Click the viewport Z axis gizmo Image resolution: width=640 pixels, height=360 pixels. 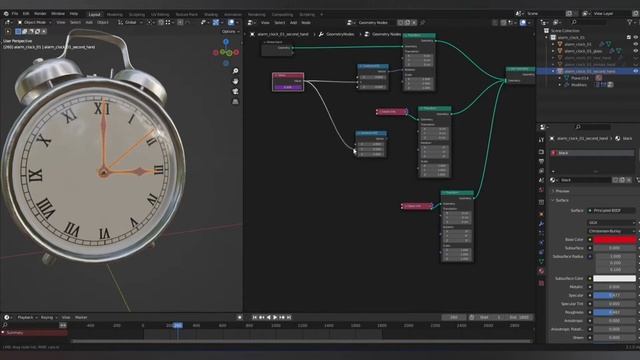226,42
